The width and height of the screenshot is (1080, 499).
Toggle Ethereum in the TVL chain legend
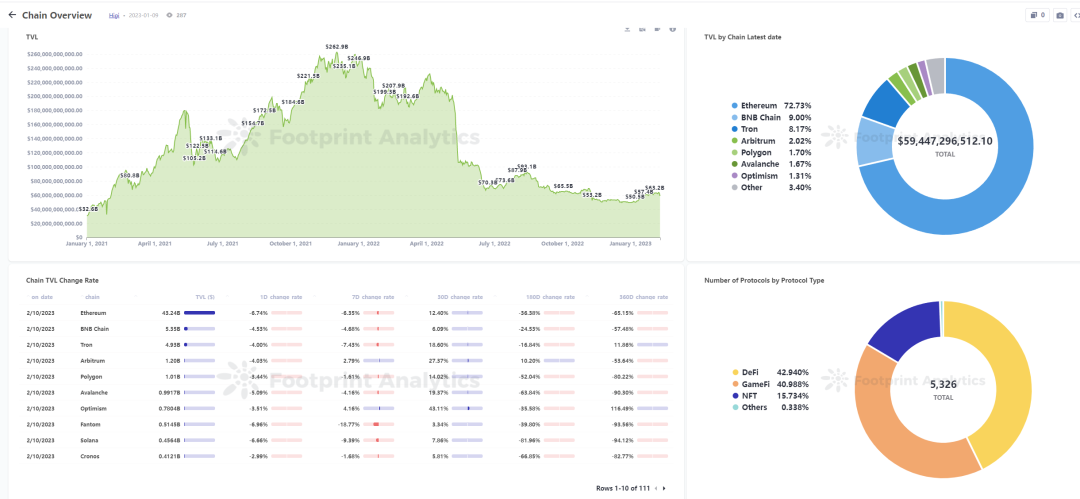[x=771, y=105]
